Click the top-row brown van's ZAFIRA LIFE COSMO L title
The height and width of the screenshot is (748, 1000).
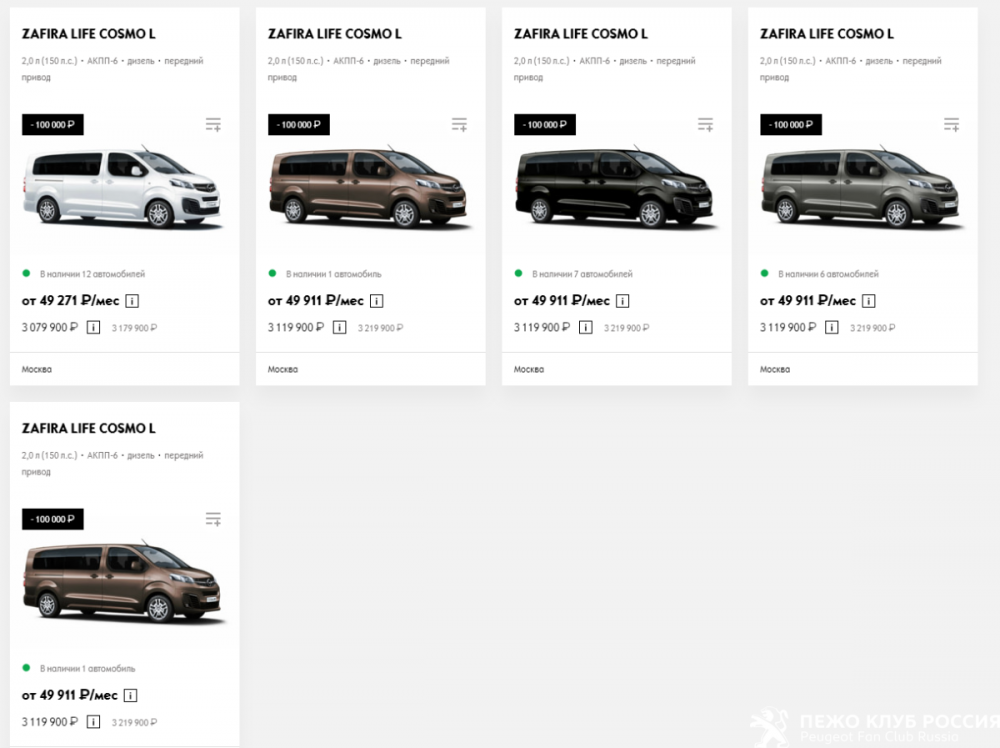coord(335,34)
